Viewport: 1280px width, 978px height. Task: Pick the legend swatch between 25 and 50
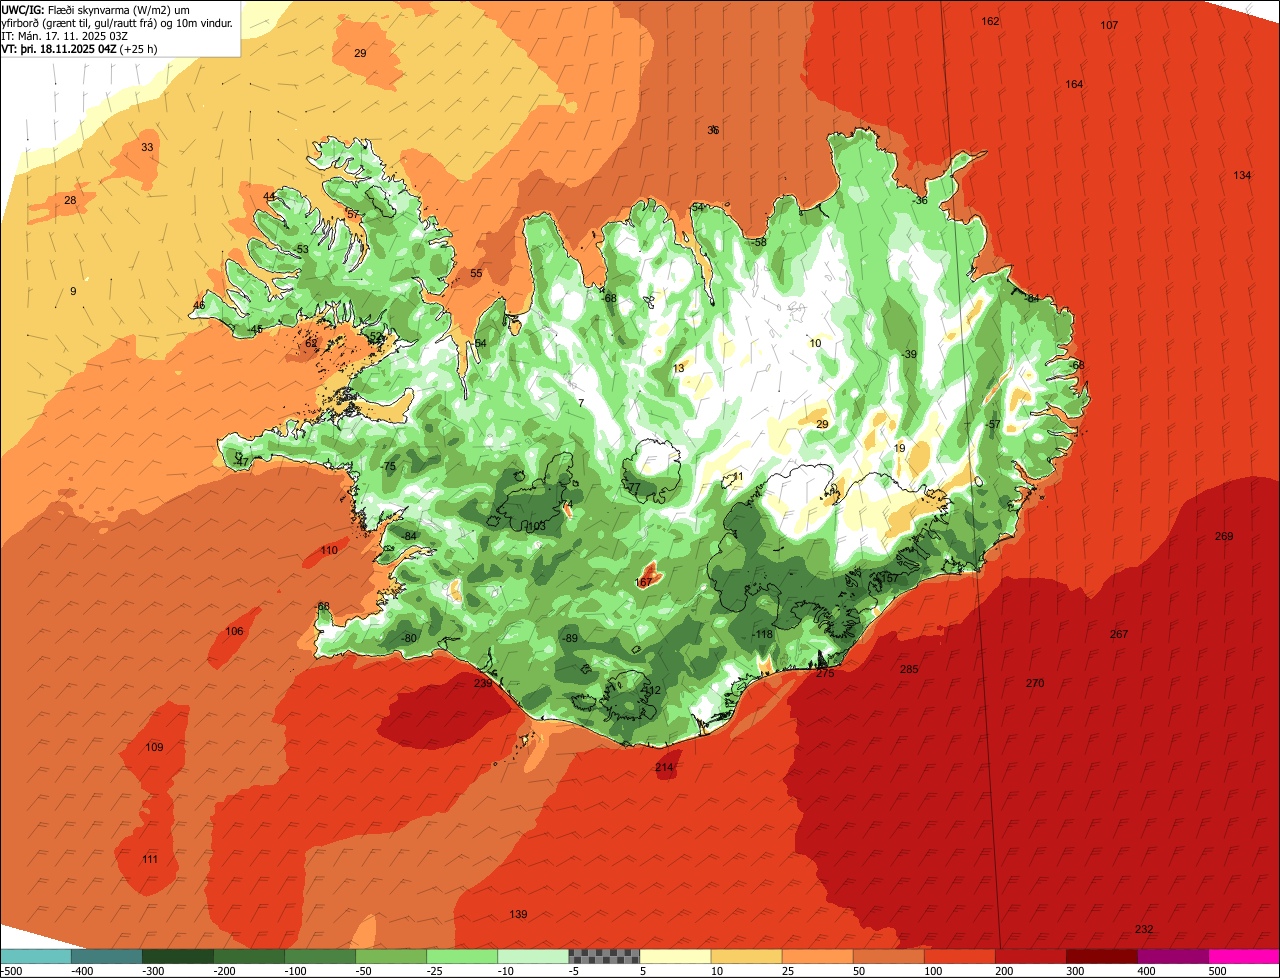817,956
